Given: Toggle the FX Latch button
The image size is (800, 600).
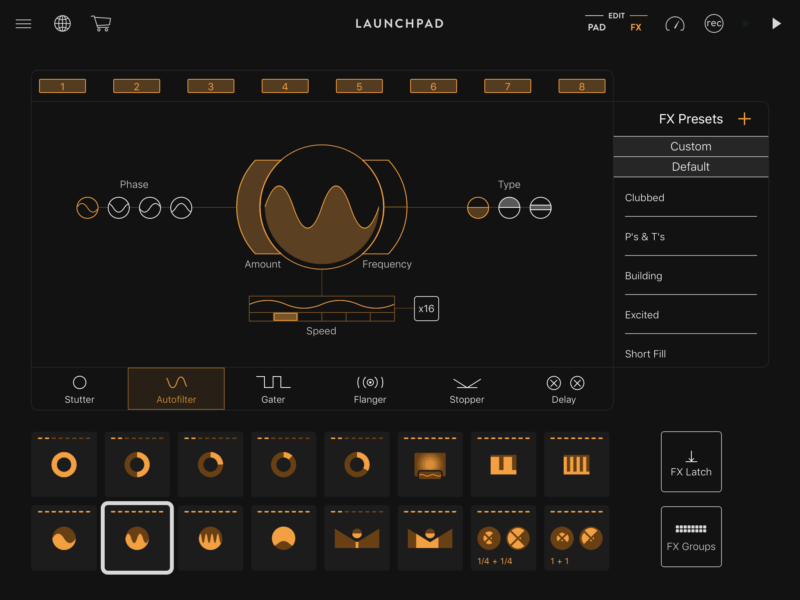Looking at the screenshot, I should pos(691,461).
